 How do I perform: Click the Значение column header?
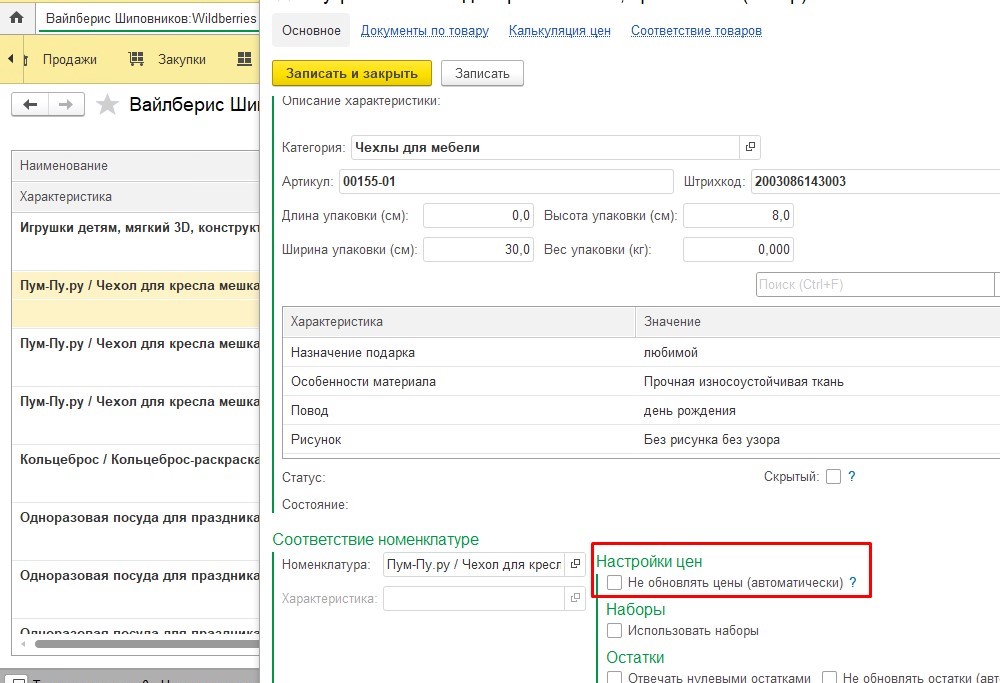pos(818,321)
